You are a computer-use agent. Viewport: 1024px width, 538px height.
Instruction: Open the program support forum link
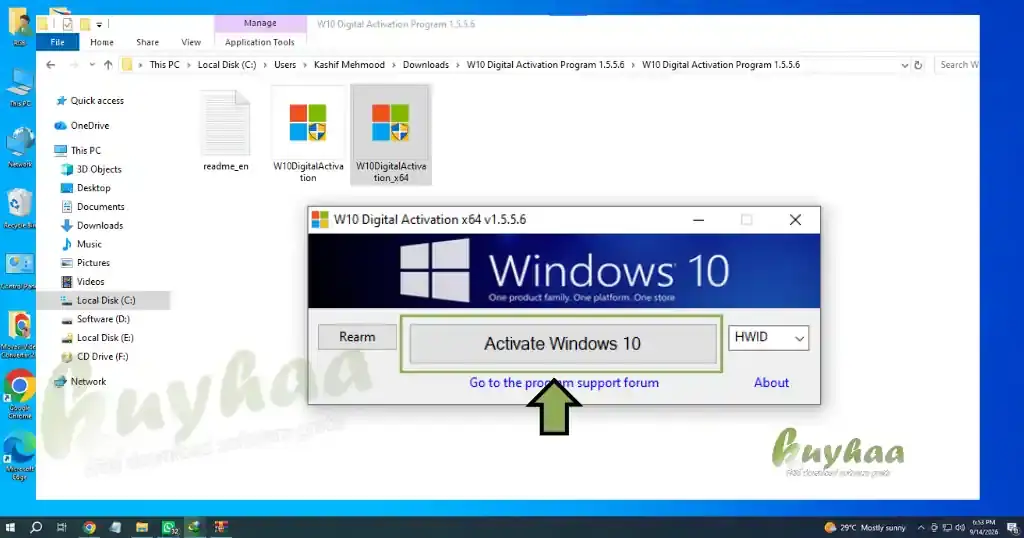pyautogui.click(x=564, y=383)
